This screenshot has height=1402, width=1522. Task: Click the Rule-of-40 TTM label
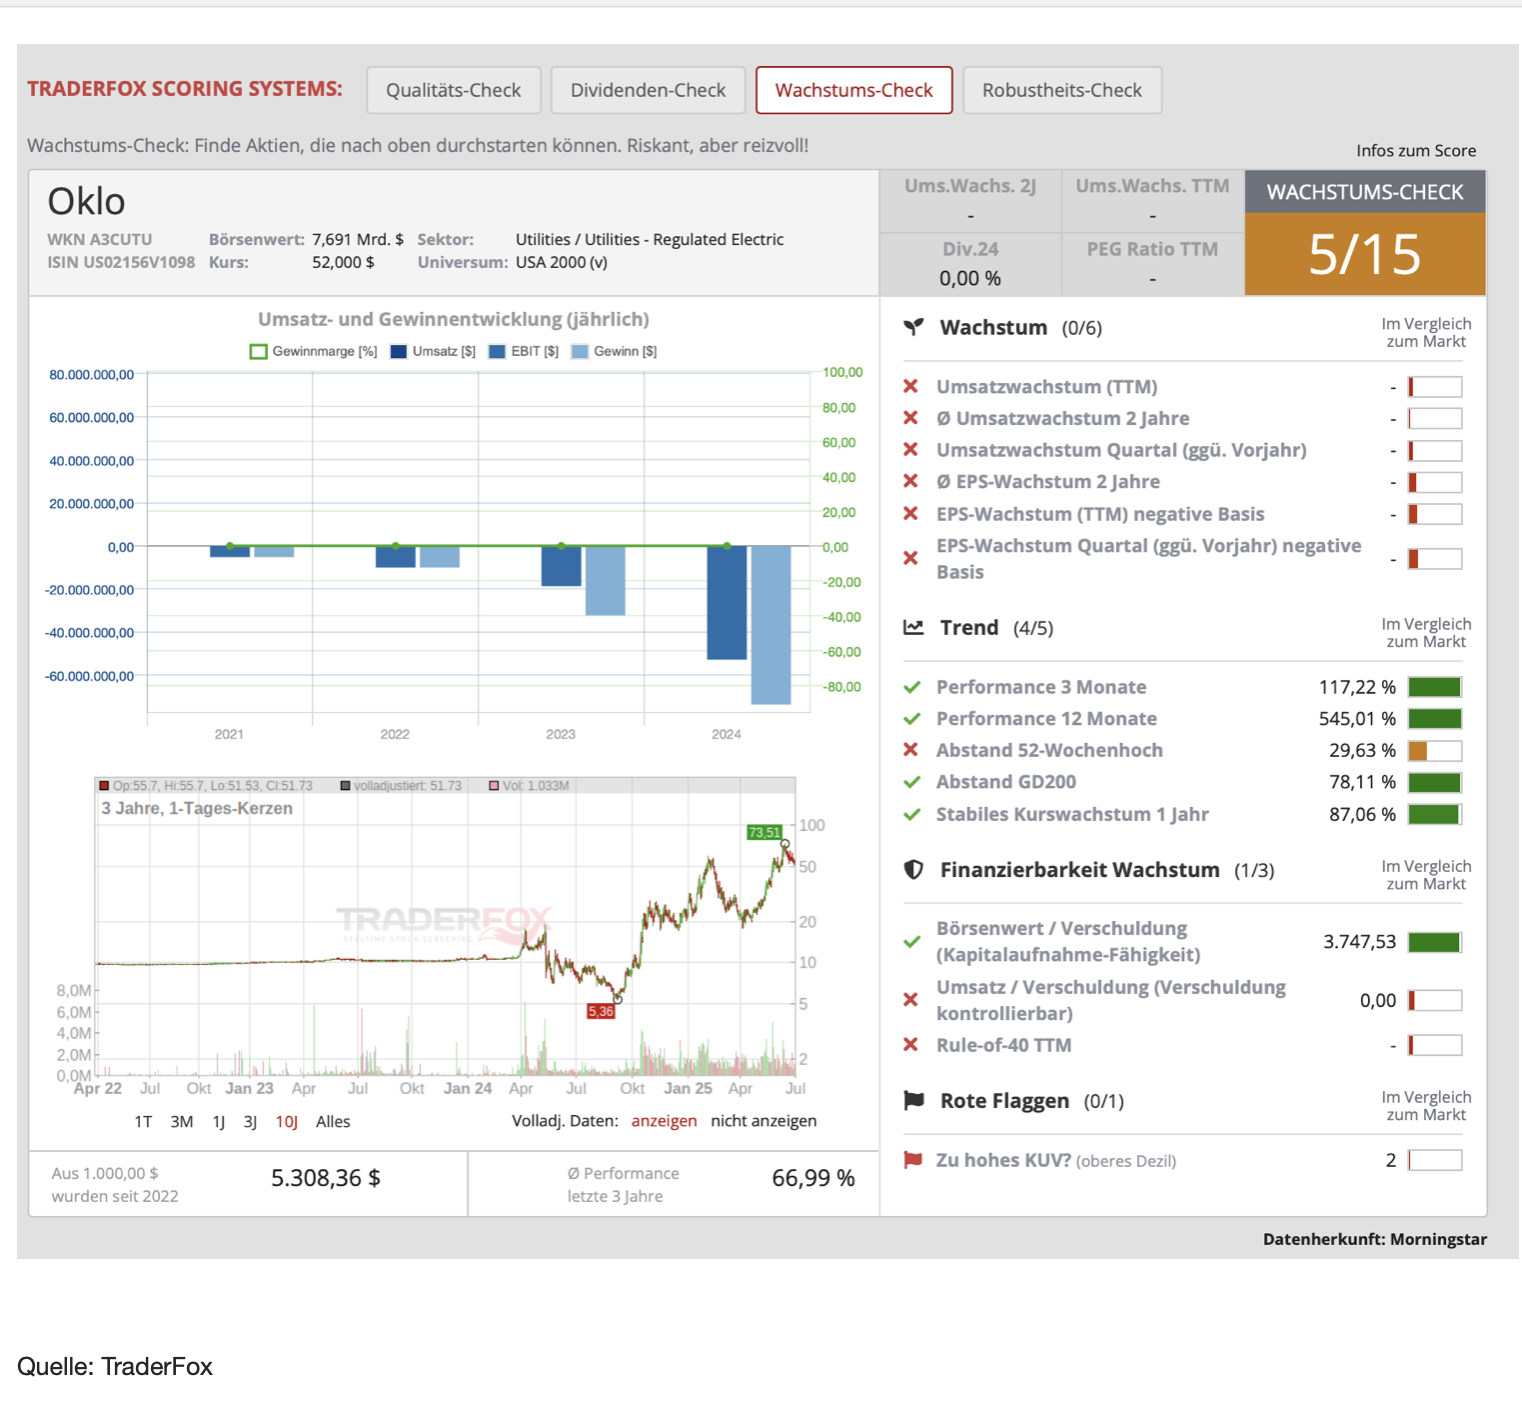click(1004, 1045)
